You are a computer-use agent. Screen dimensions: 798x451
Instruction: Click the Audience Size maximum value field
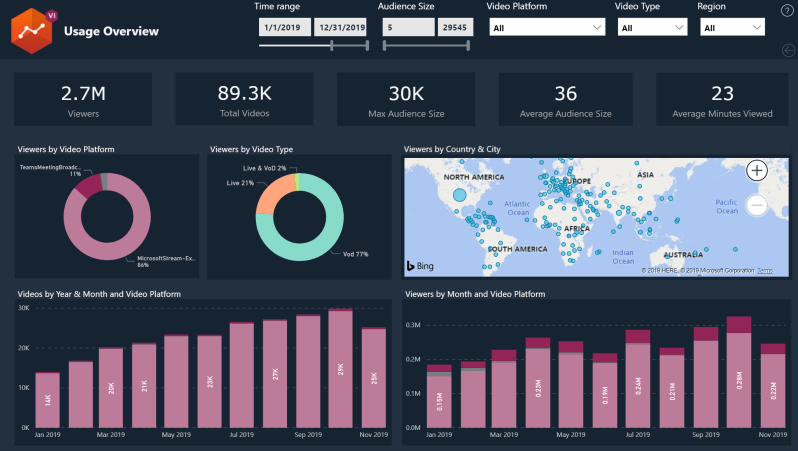point(456,28)
